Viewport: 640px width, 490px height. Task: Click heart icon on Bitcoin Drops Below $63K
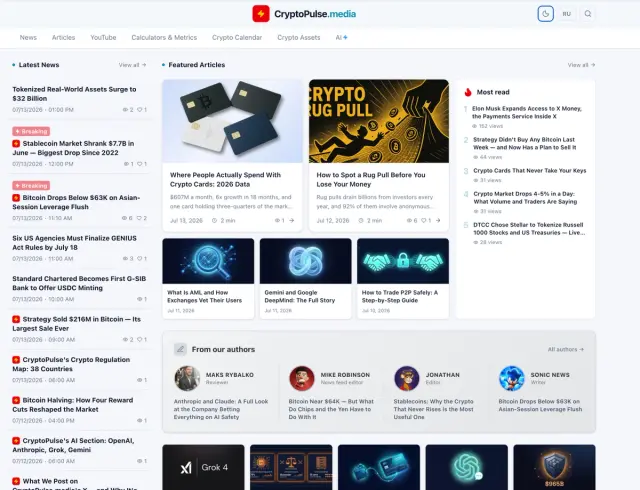pyautogui.click(x=139, y=218)
